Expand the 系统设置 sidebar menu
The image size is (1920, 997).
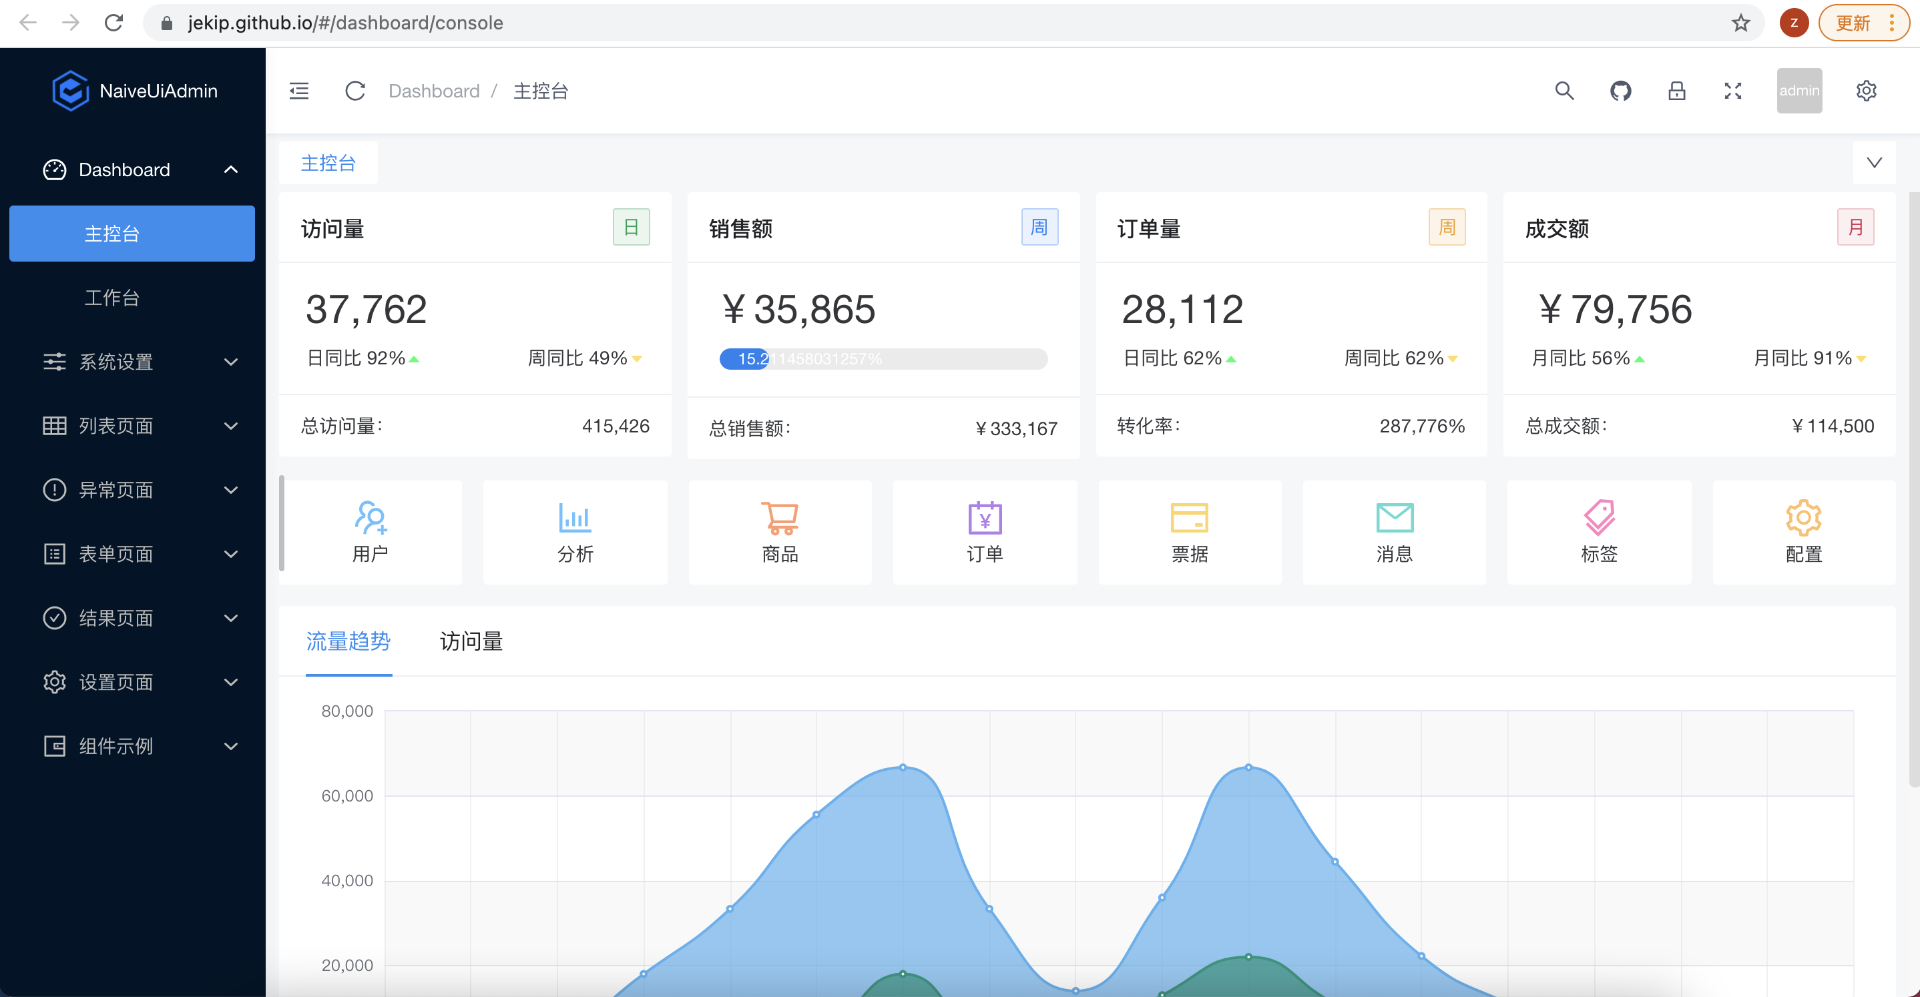pos(132,362)
